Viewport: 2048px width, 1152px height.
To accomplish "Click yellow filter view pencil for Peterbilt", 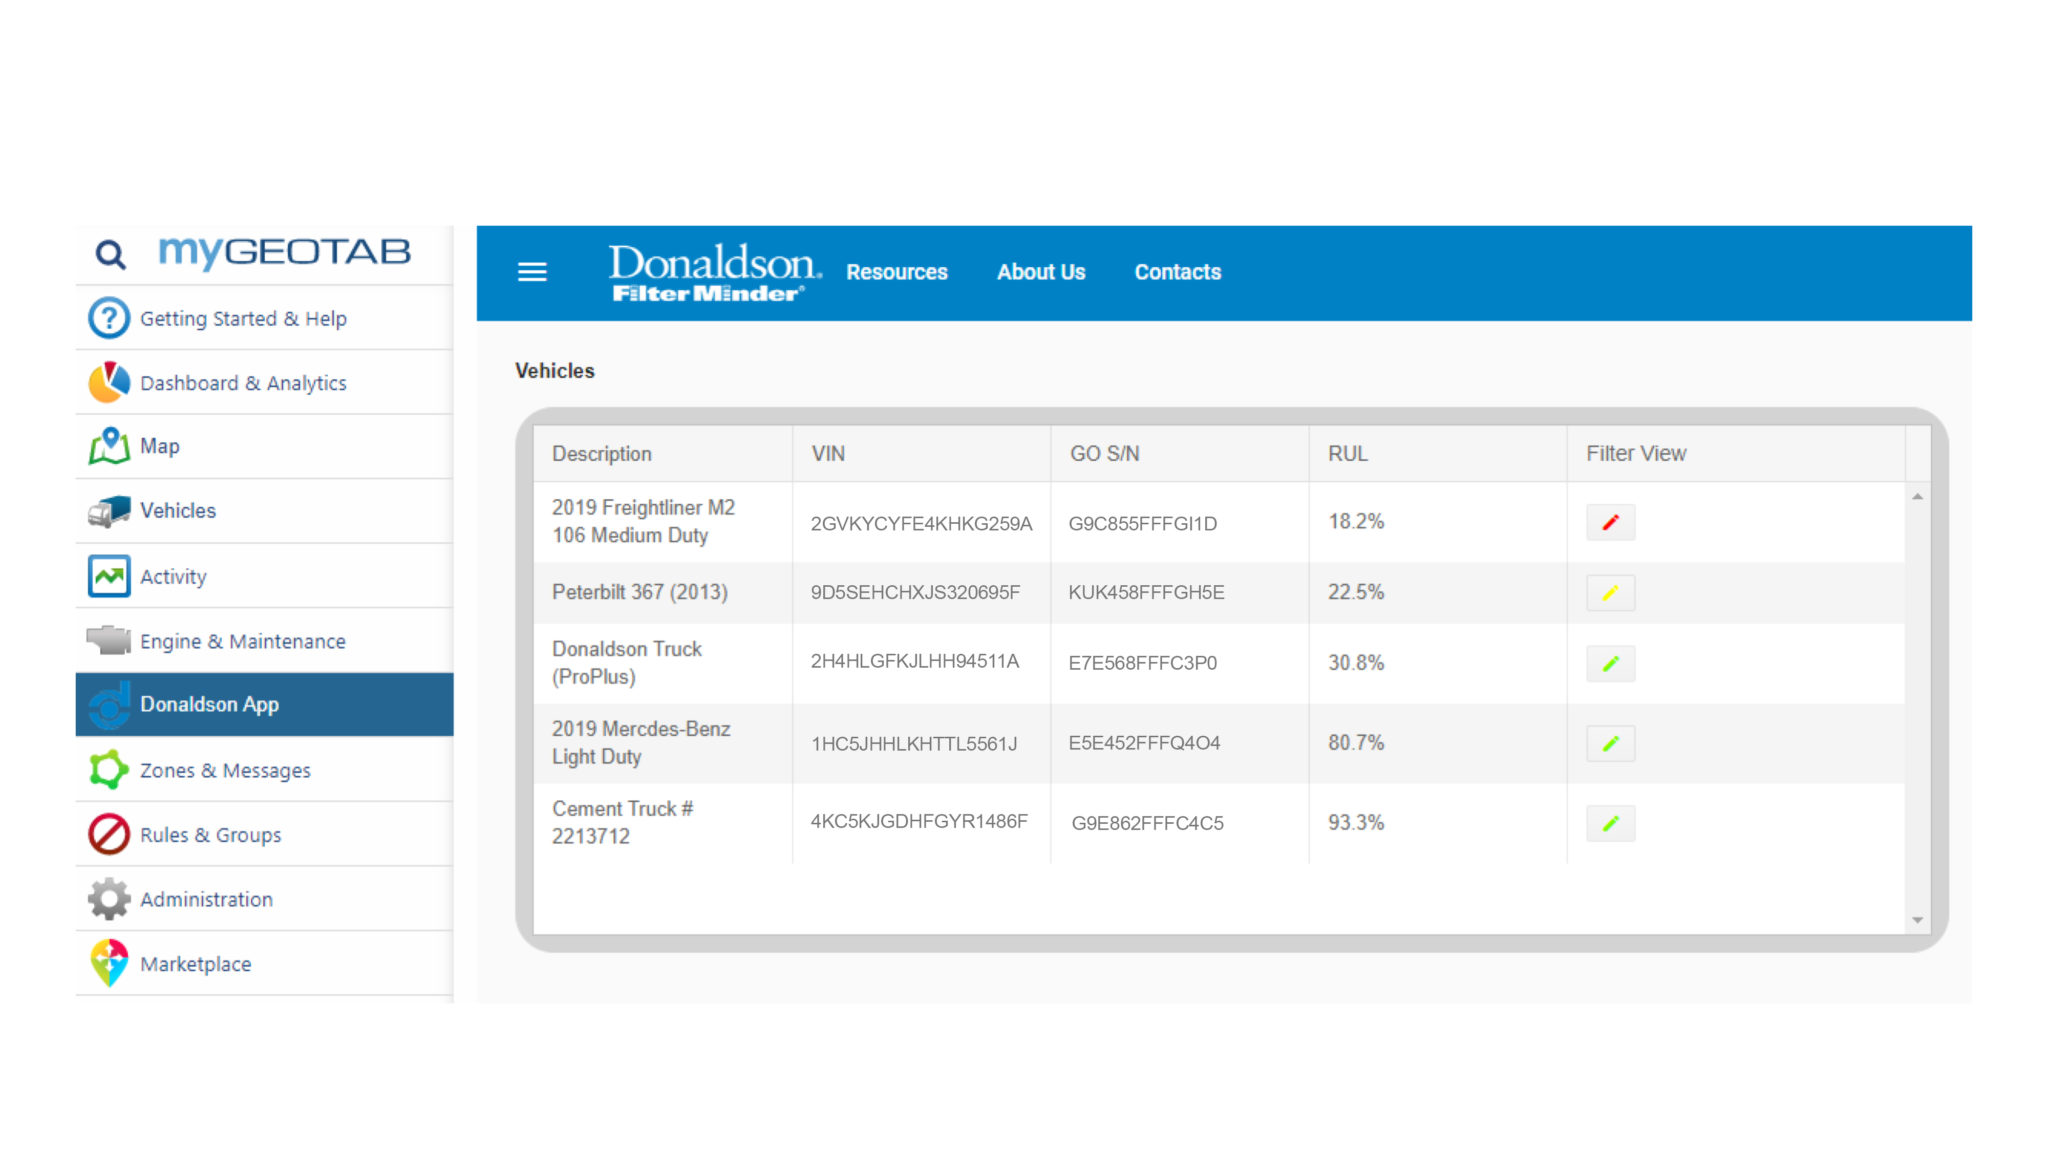I will click(x=1610, y=593).
